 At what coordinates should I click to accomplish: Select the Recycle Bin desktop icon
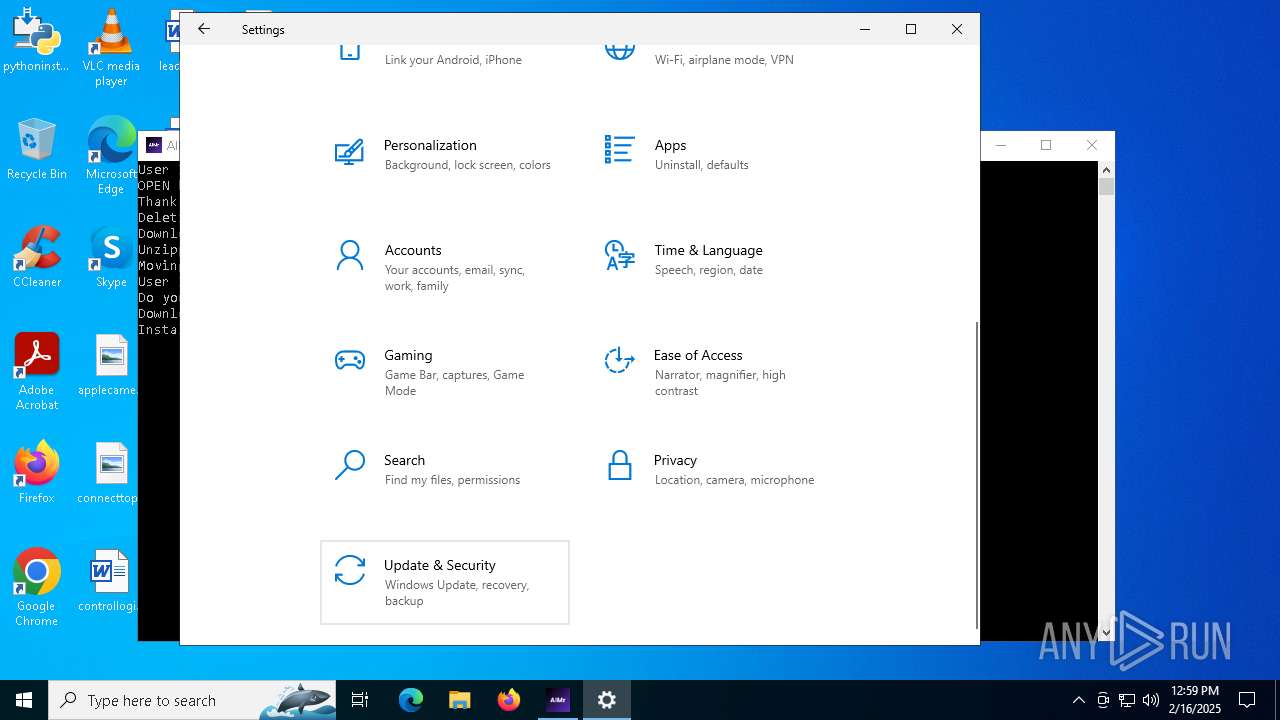pyautogui.click(x=37, y=148)
